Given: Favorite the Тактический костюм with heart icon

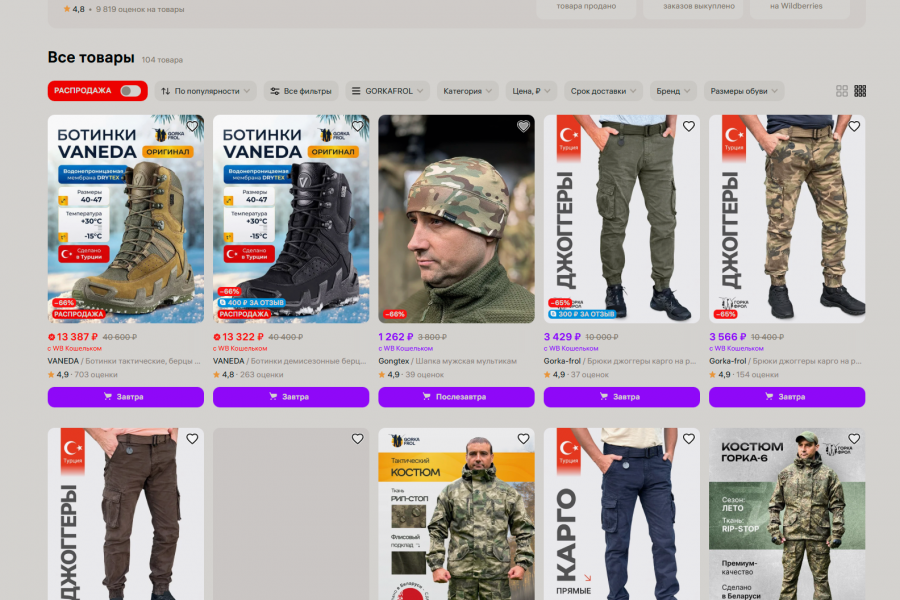Looking at the screenshot, I should 523,439.
